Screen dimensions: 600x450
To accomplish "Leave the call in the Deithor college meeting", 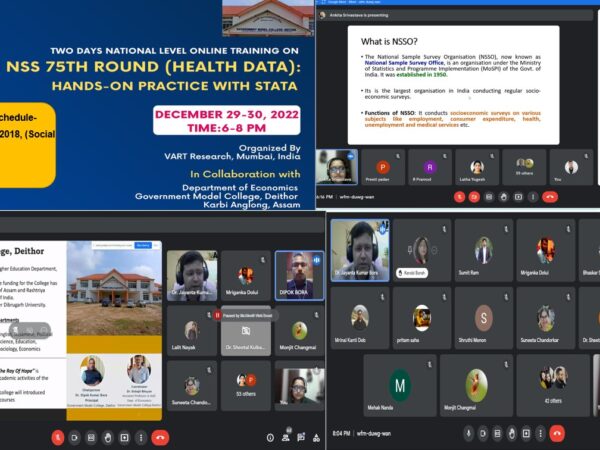I will [160, 437].
